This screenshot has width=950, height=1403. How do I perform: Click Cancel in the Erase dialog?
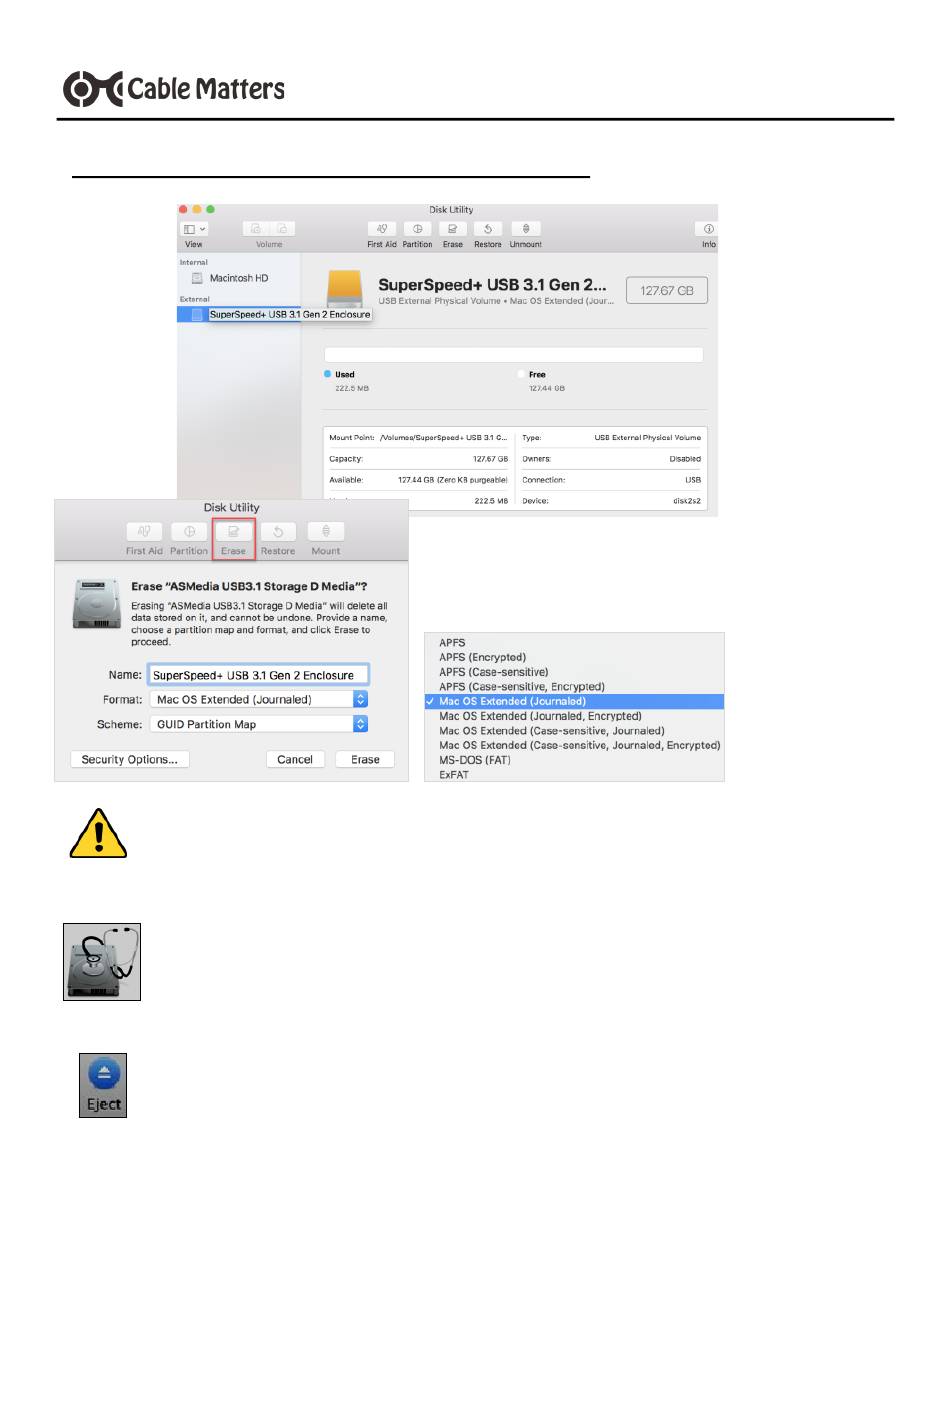click(295, 760)
